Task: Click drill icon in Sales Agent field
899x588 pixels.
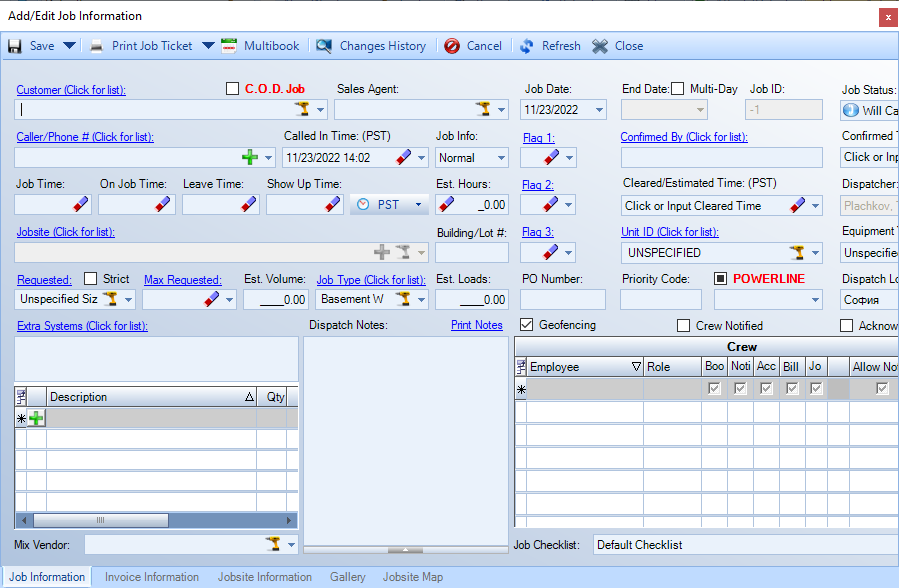Action: click(483, 109)
